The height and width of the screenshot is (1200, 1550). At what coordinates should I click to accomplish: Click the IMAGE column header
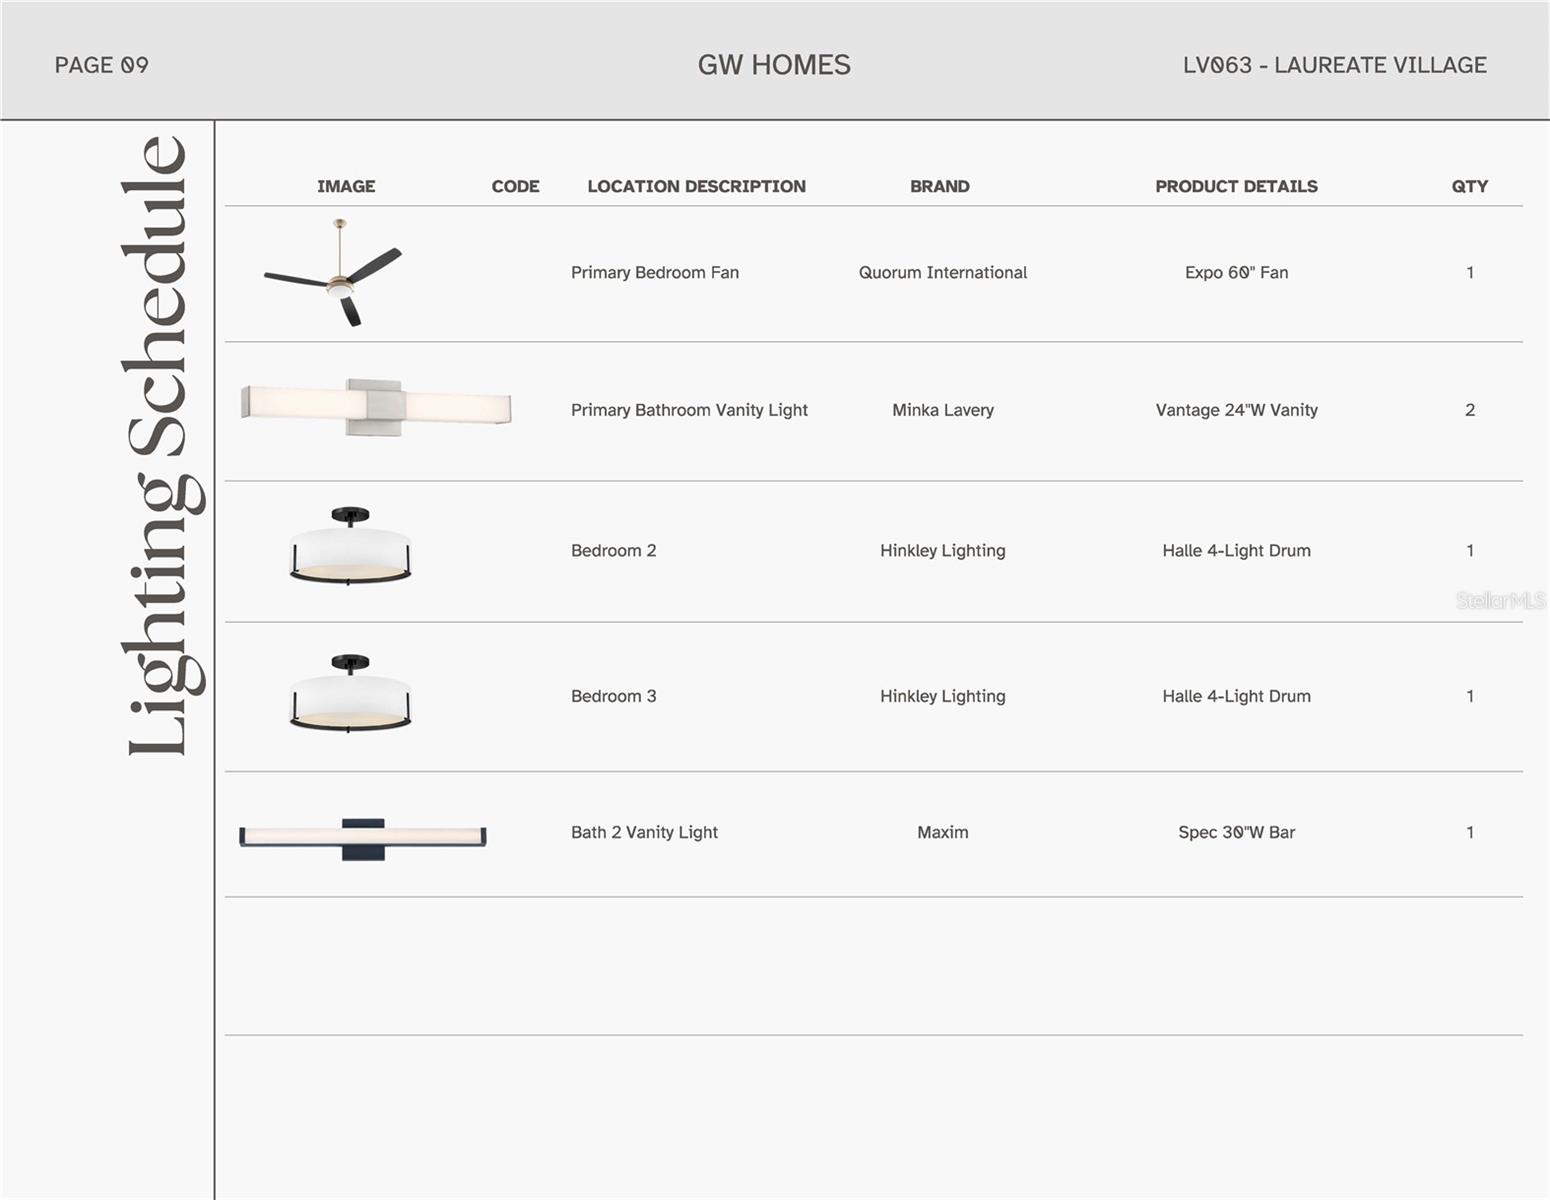[x=346, y=186]
